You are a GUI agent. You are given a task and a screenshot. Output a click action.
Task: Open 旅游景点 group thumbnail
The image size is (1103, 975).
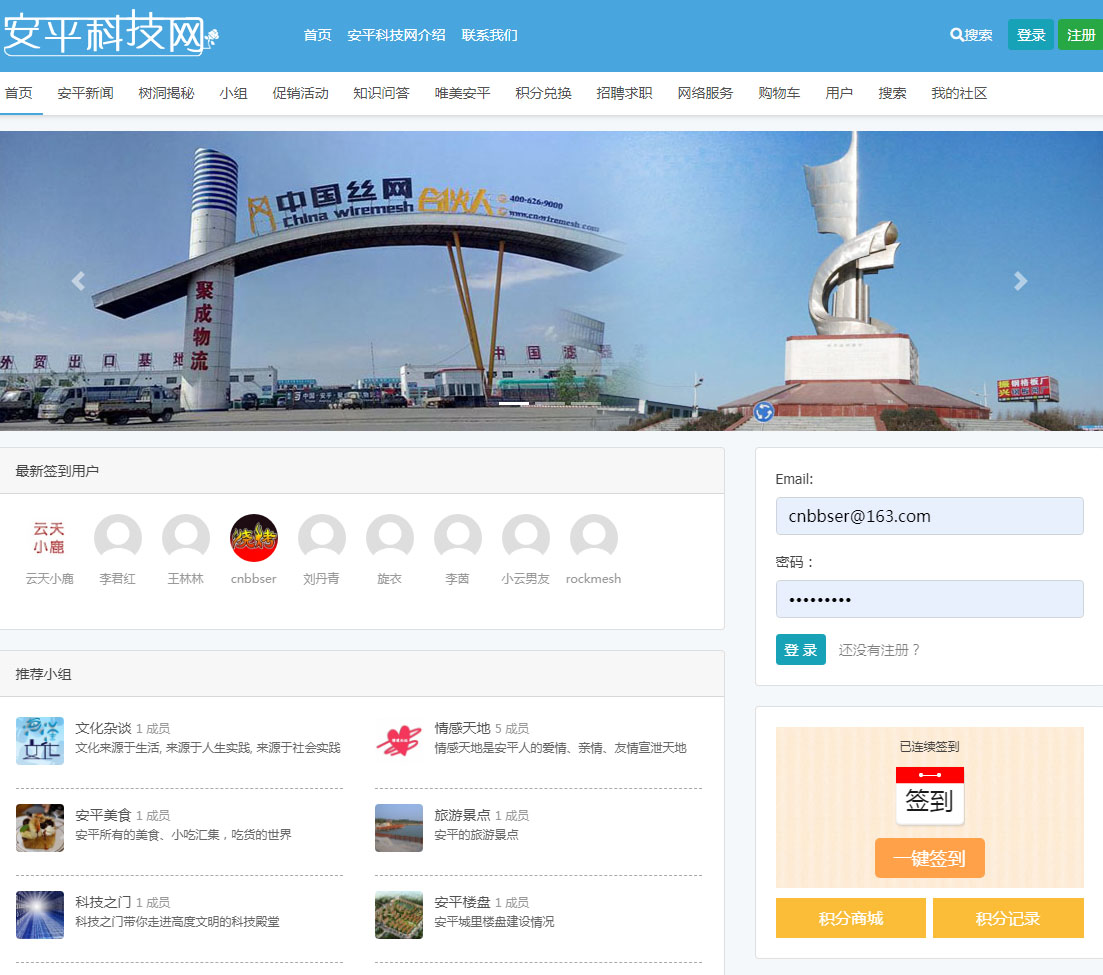coord(399,828)
